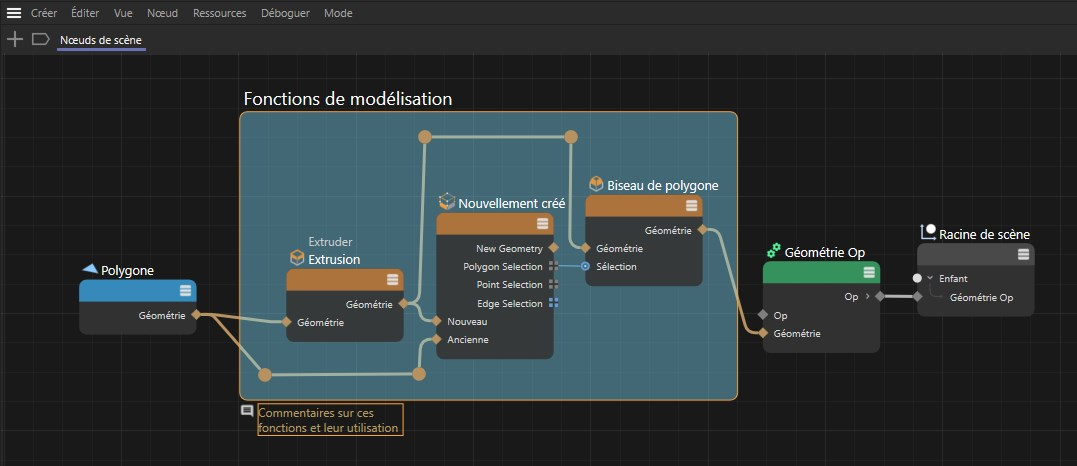Click the Sélection input port on Biseau
Viewport: 1077px width, 466px height.
pyautogui.click(x=585, y=266)
